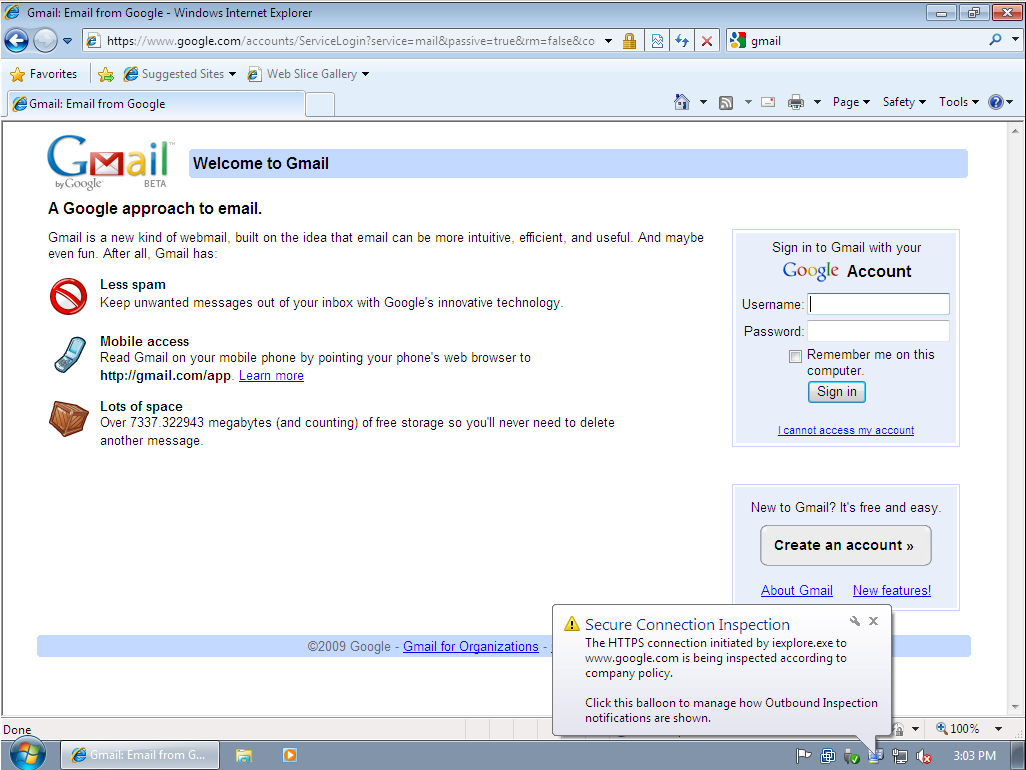Screen dimensions: 1026x770
Task: Click the magnifying glass search icon
Action: coord(995,40)
